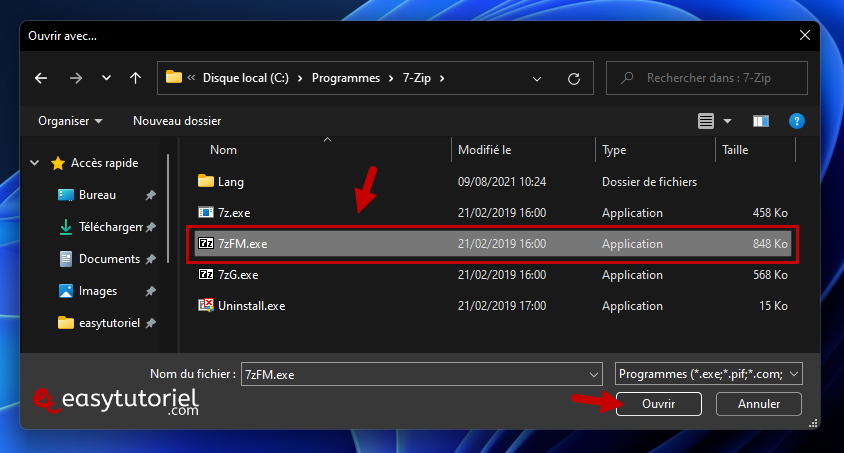The height and width of the screenshot is (453, 844).
Task: Open the file name dropdown arrow
Action: pos(593,374)
